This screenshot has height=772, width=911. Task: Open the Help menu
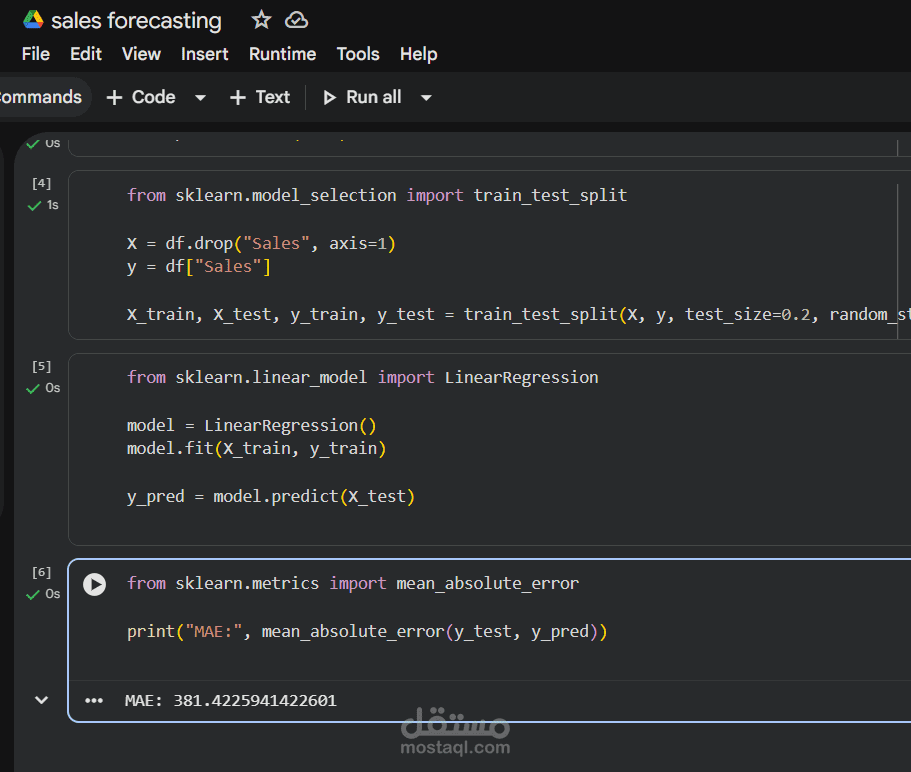click(418, 54)
